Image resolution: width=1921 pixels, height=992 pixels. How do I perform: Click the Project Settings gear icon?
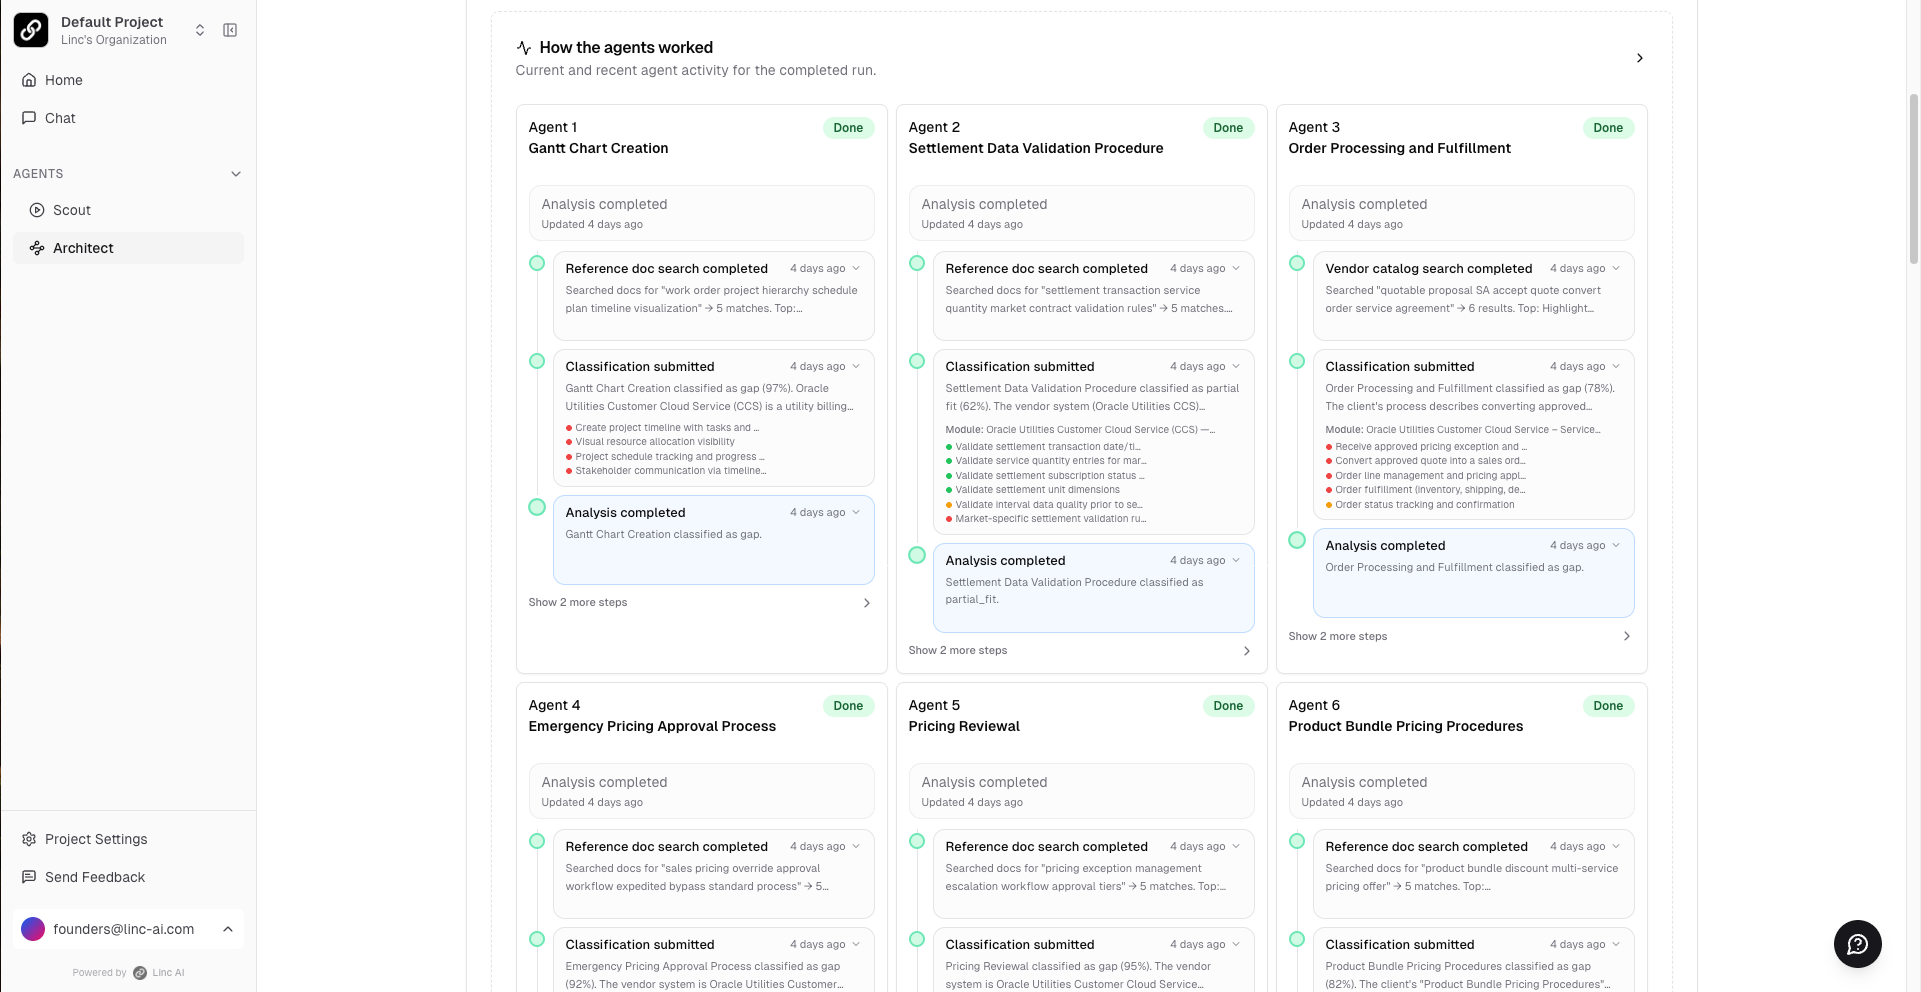pos(29,839)
